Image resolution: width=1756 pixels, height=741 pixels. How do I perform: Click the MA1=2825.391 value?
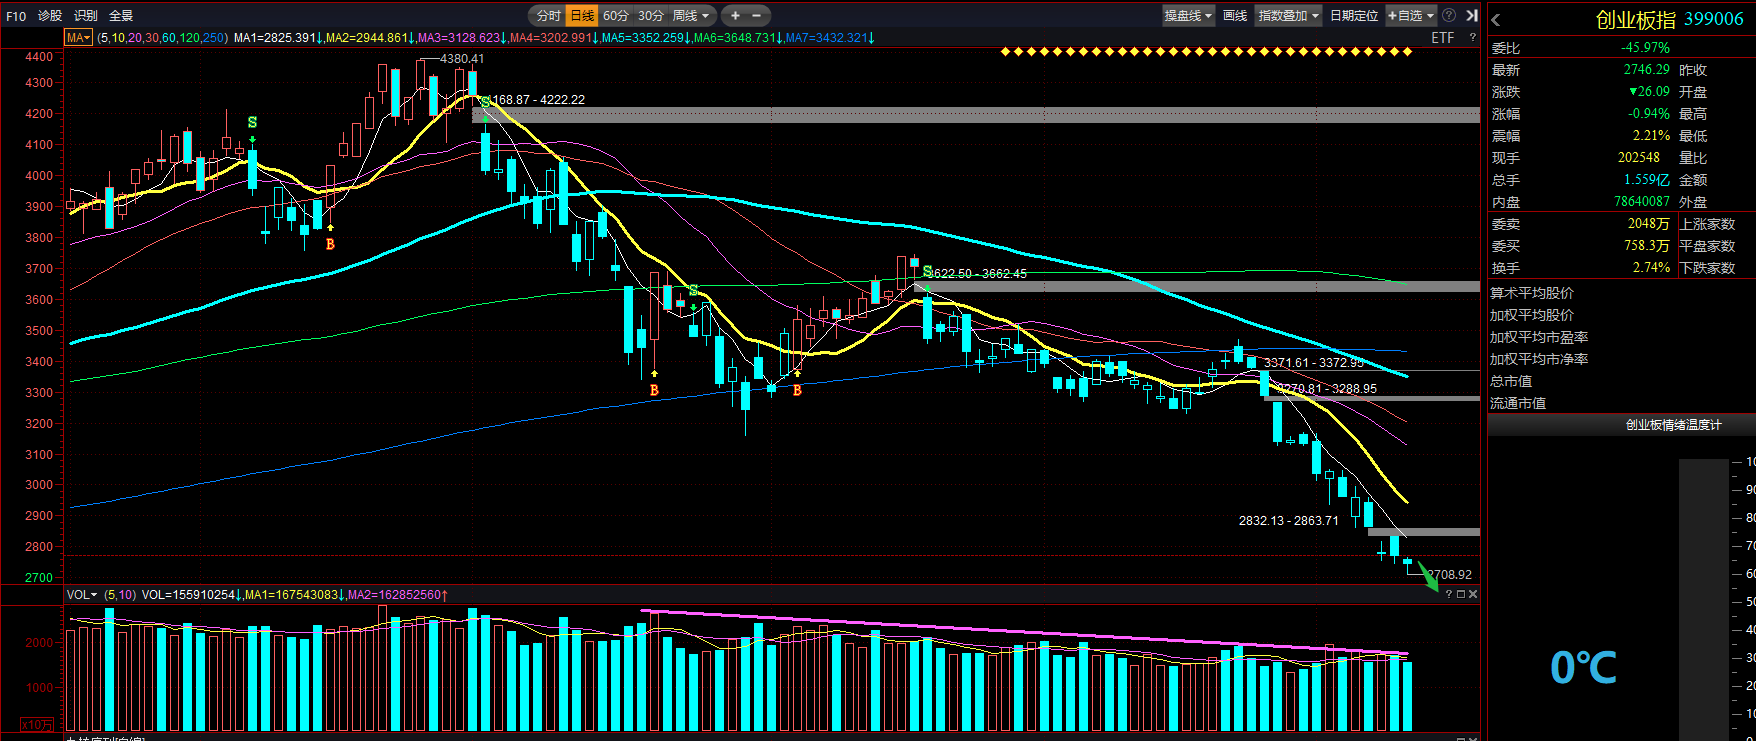pyautogui.click(x=275, y=38)
